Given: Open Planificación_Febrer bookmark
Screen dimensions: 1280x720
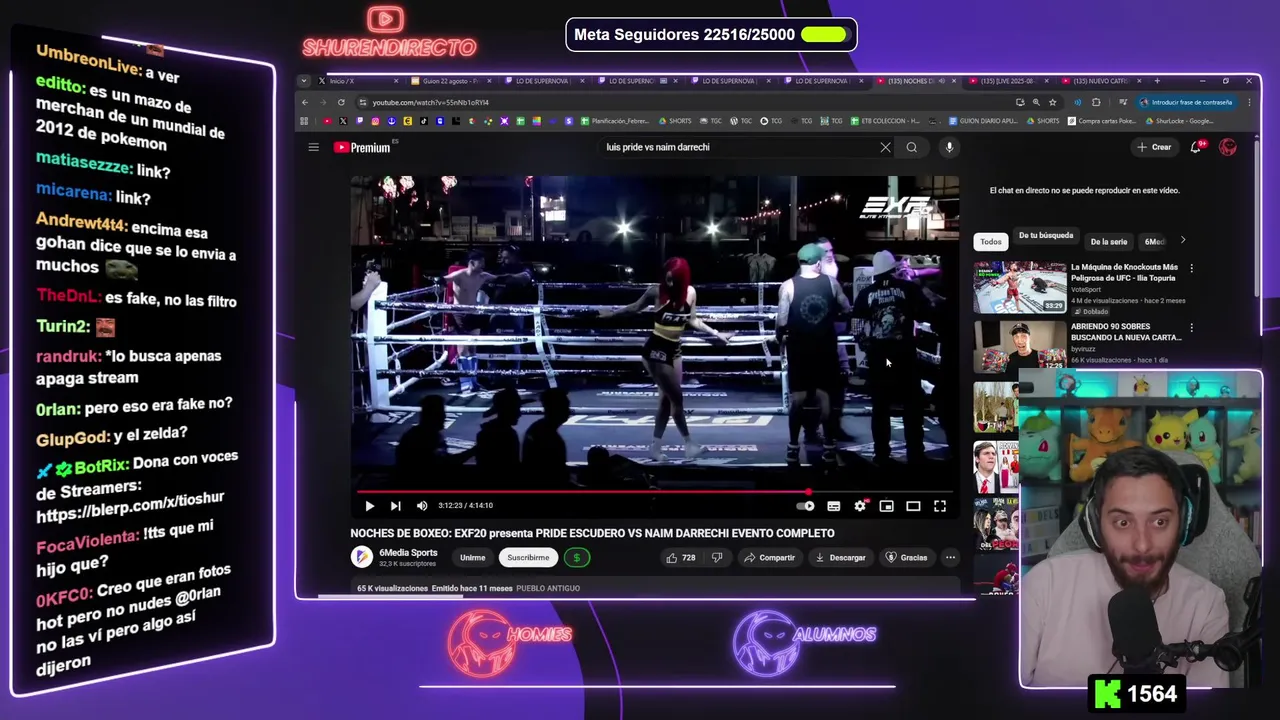Looking at the screenshot, I should coord(614,121).
